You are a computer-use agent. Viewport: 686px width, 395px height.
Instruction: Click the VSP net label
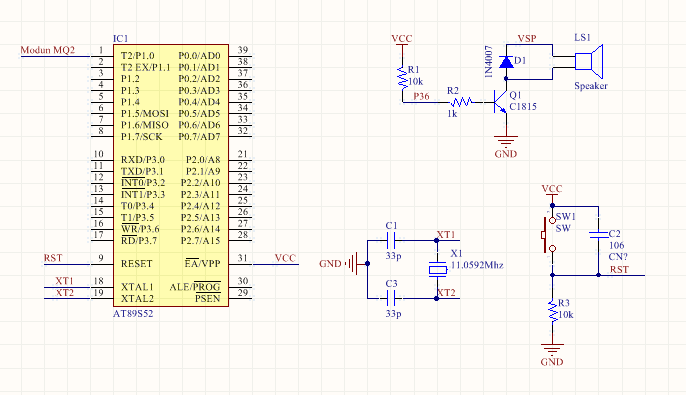point(527,38)
